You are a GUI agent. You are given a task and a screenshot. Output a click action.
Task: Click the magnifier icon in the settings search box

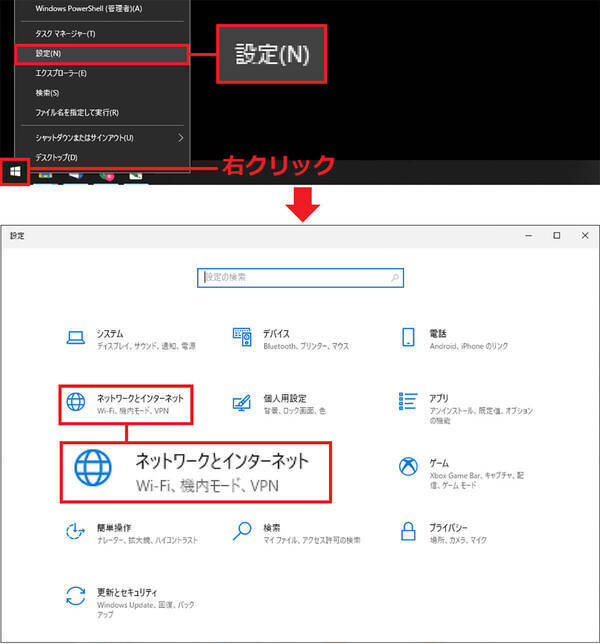(395, 278)
